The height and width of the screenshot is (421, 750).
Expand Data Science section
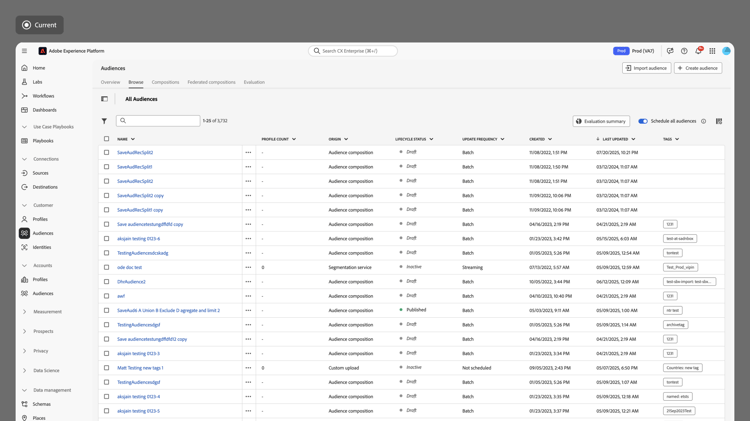[24, 370]
